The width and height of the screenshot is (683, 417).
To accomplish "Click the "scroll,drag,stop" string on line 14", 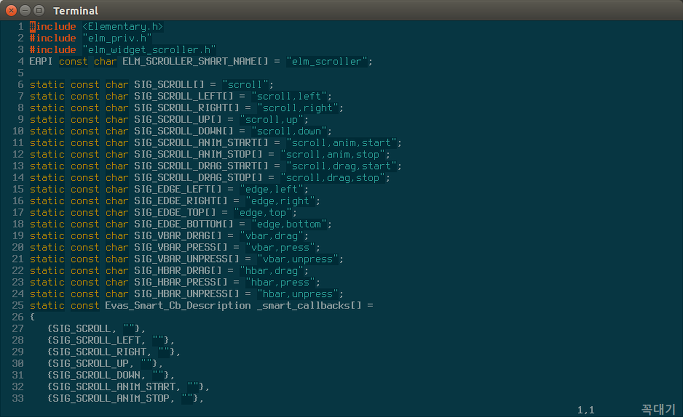I will point(332,178).
